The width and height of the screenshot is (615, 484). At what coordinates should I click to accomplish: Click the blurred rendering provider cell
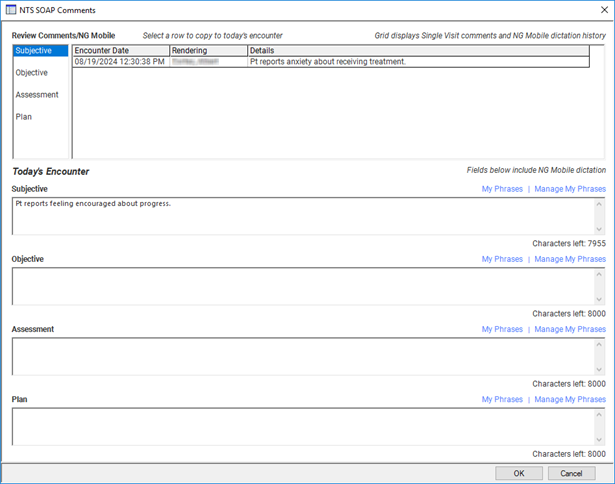point(209,62)
